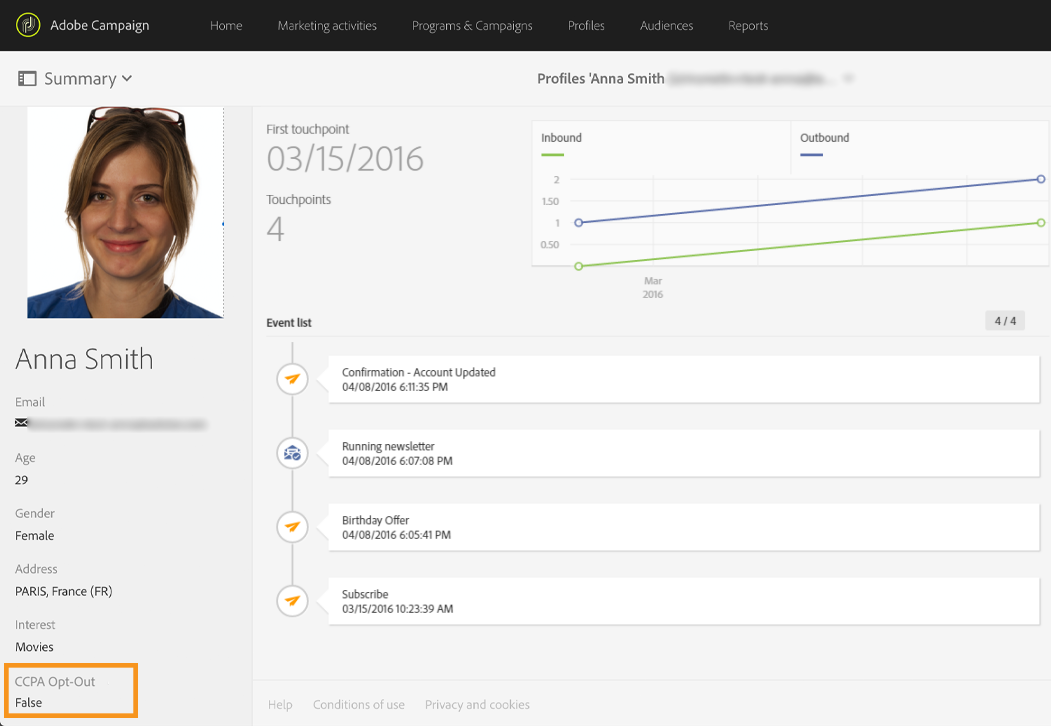Image resolution: width=1051 pixels, height=726 pixels.
Task: Click Privacy and cookies link
Action: (477, 705)
